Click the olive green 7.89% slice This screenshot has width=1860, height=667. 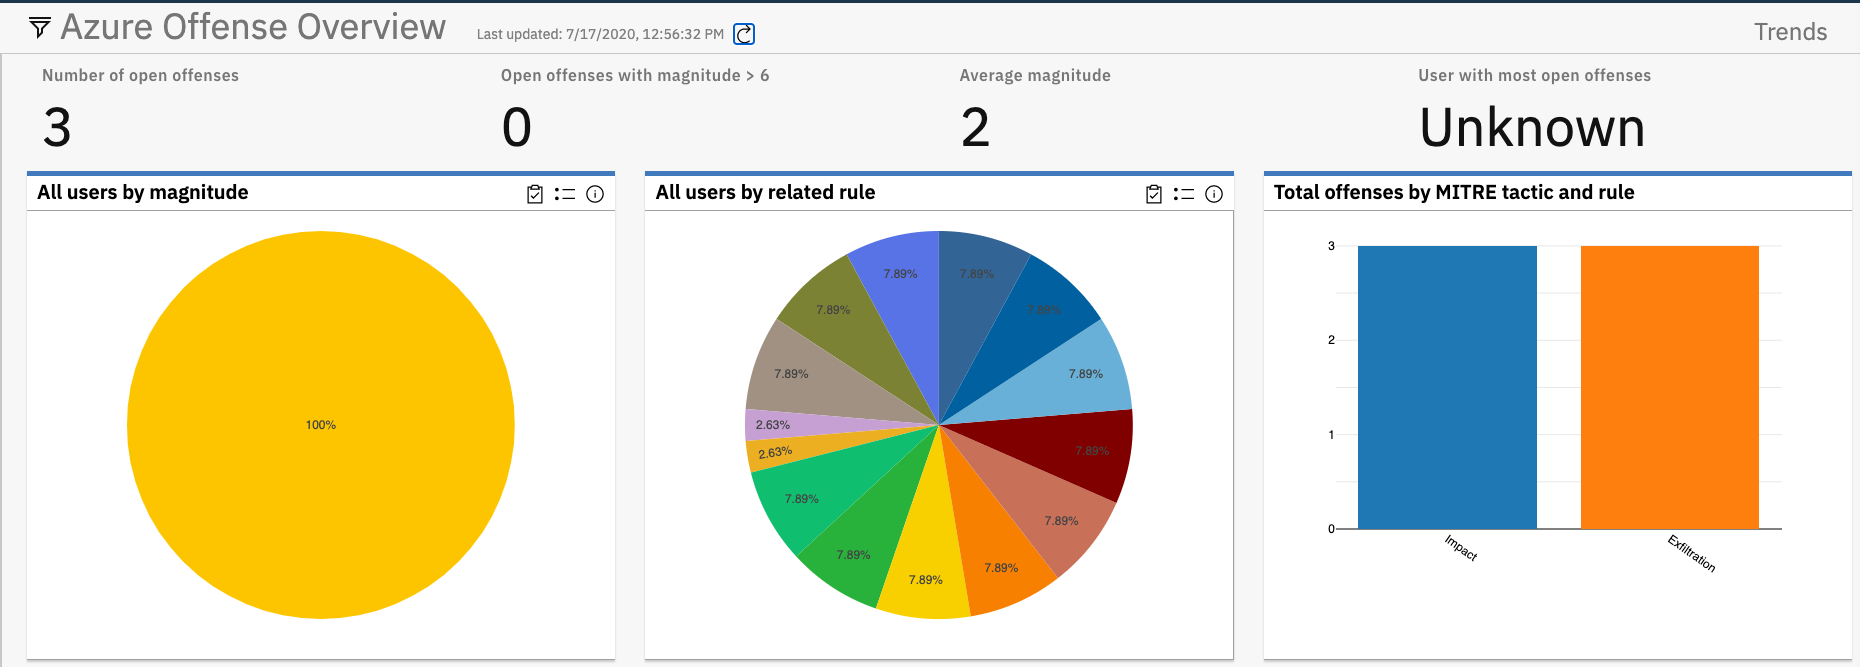point(845,320)
